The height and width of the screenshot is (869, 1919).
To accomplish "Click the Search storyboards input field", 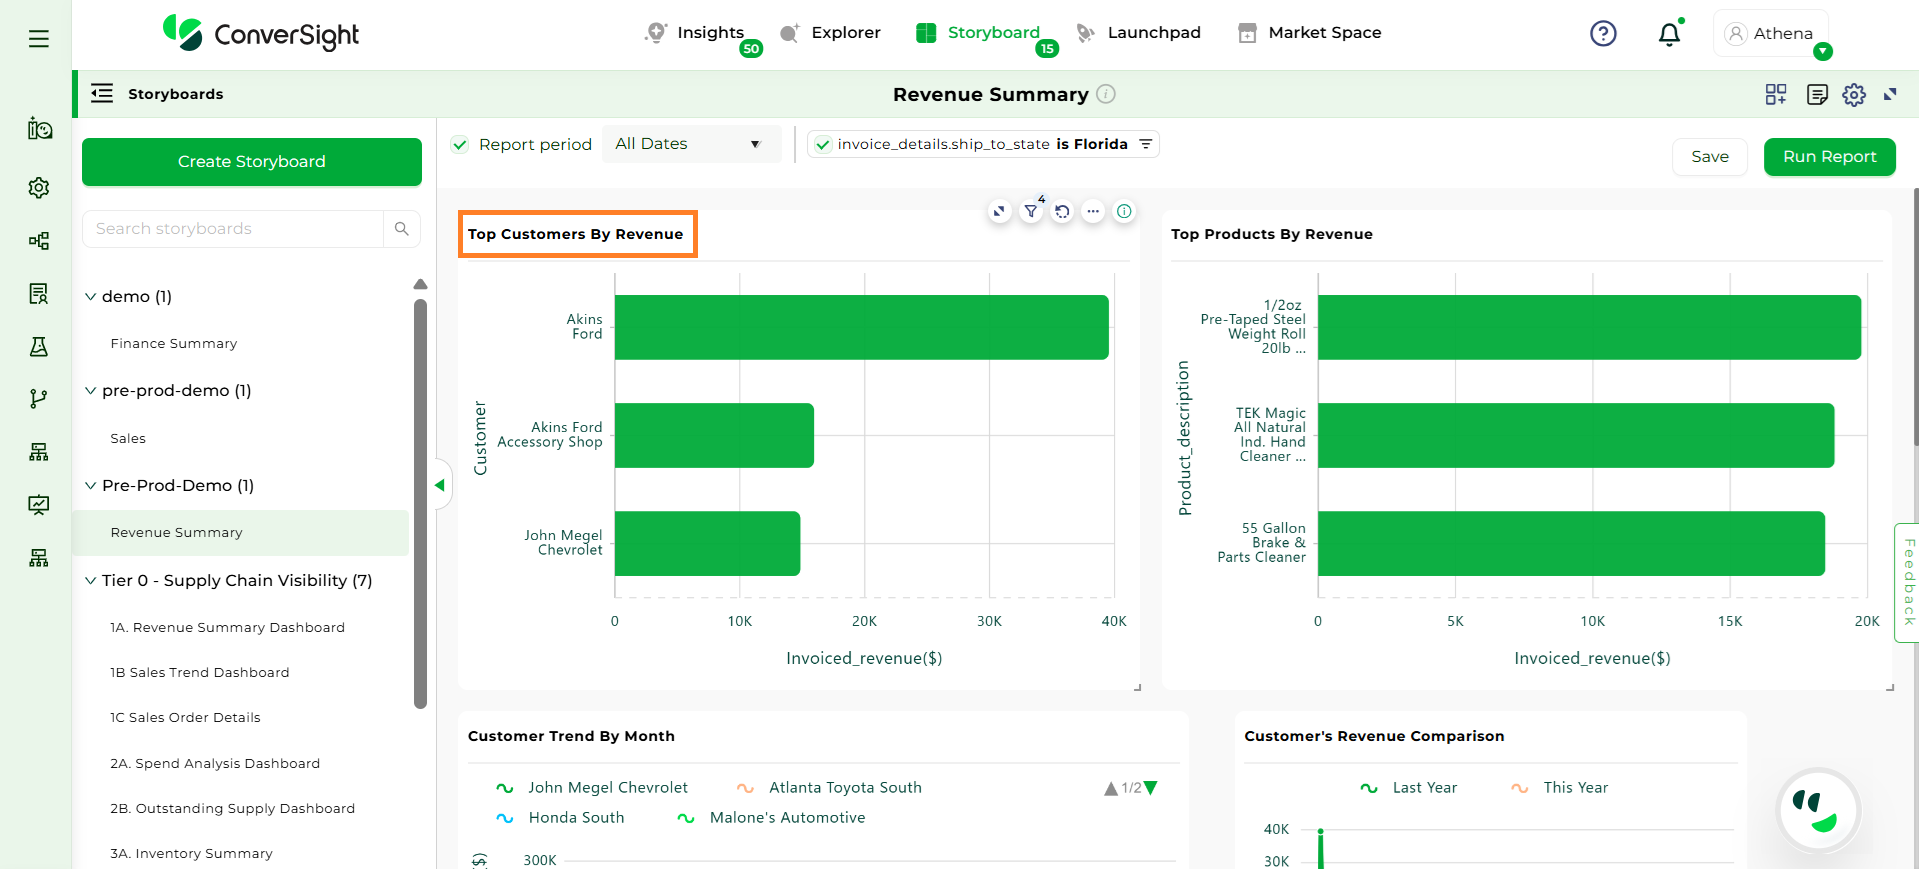I will (233, 229).
